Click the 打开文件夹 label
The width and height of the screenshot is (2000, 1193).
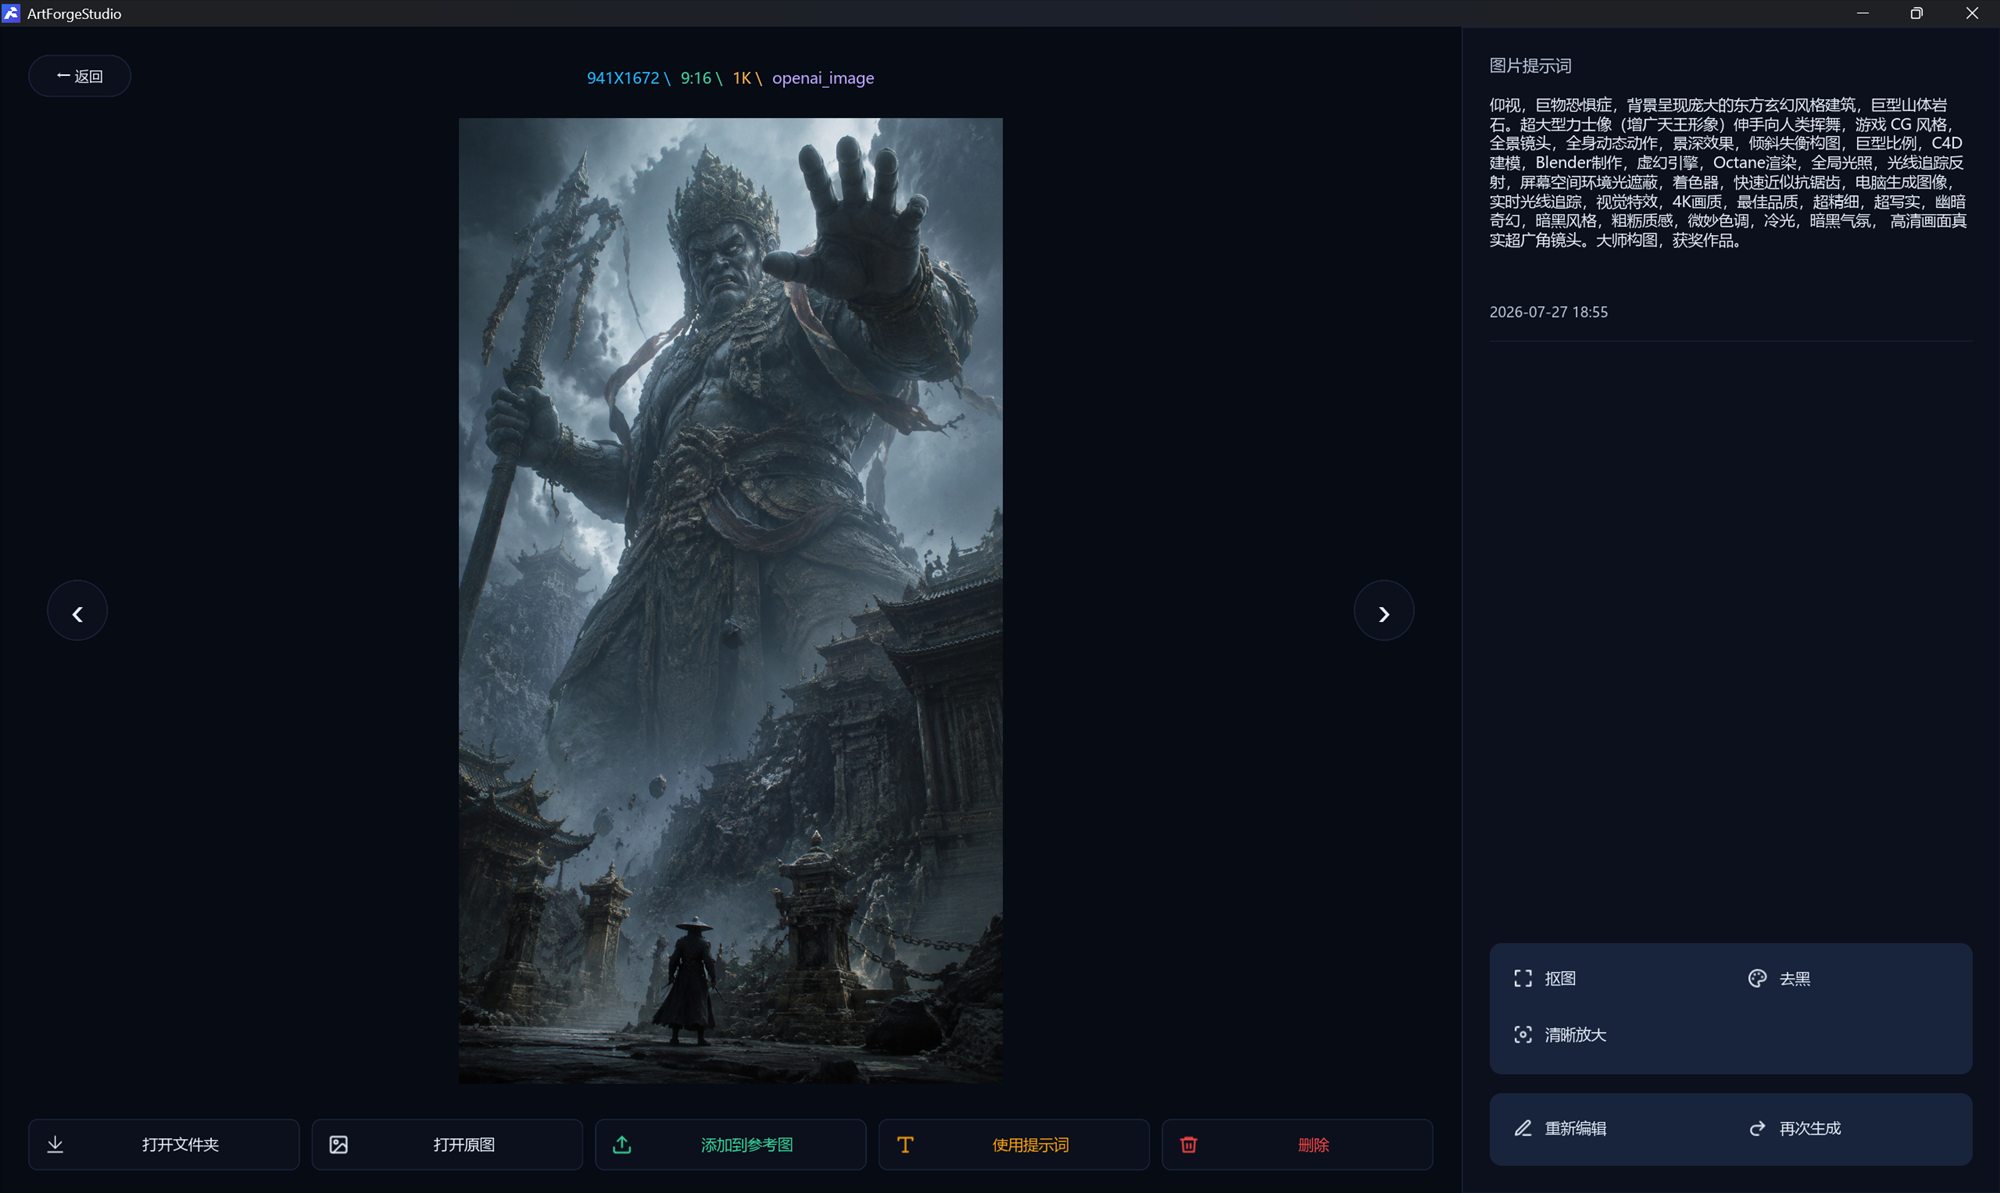(x=180, y=1145)
